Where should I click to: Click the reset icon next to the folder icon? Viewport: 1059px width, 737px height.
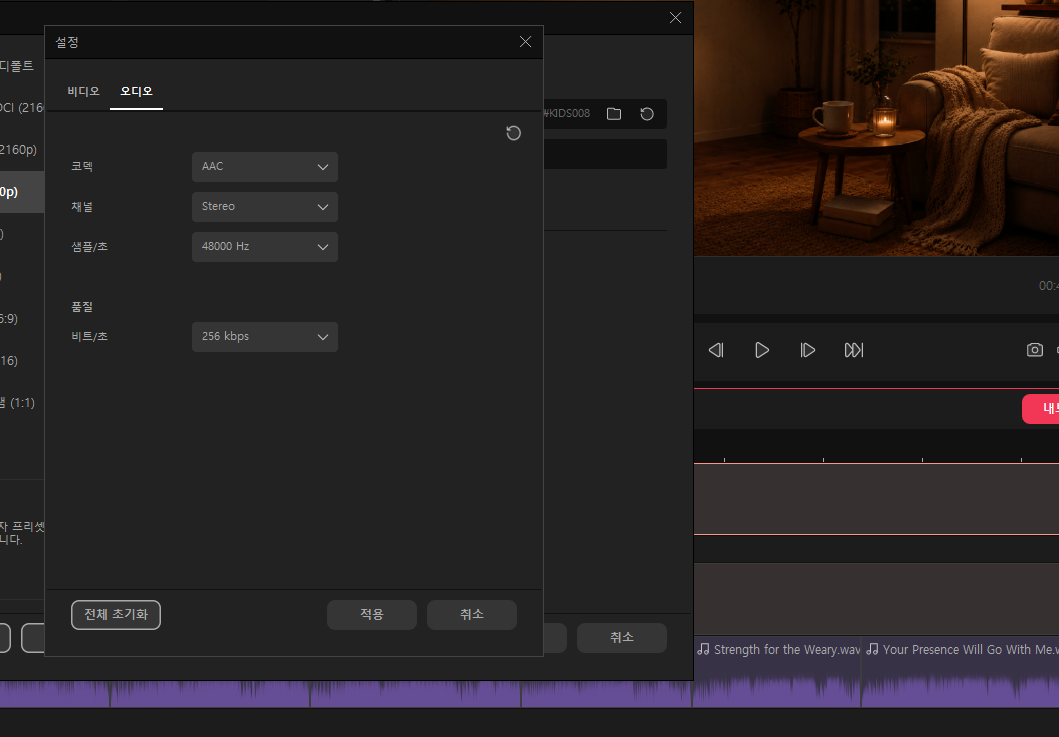(647, 113)
